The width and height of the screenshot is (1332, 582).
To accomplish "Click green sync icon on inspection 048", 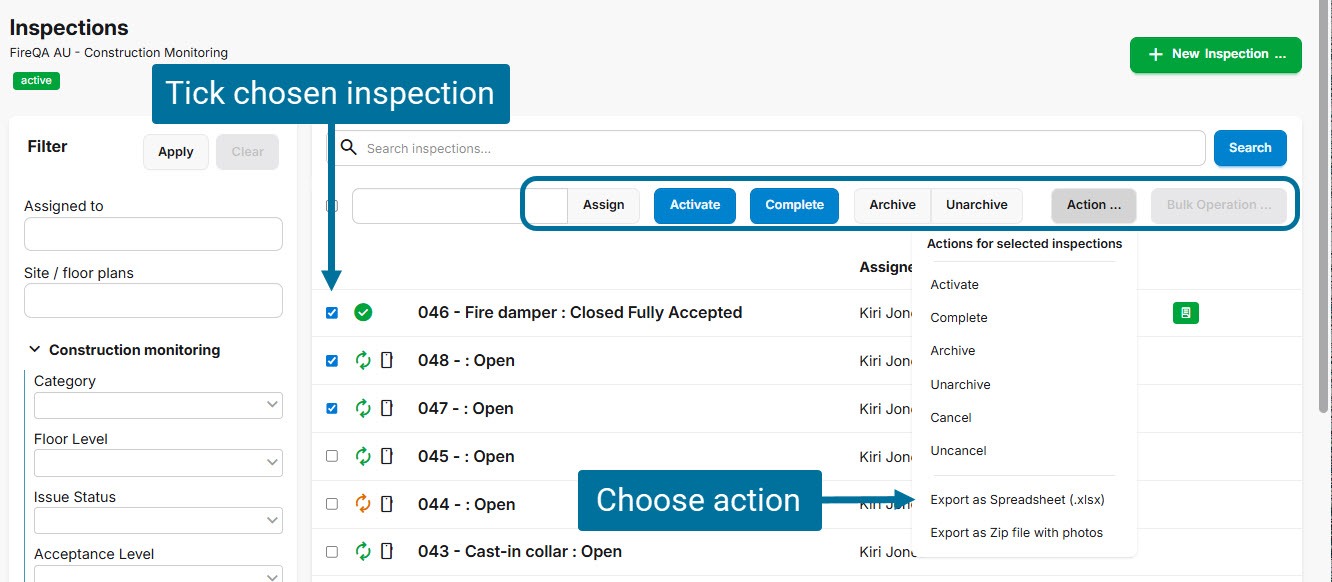I will point(363,361).
